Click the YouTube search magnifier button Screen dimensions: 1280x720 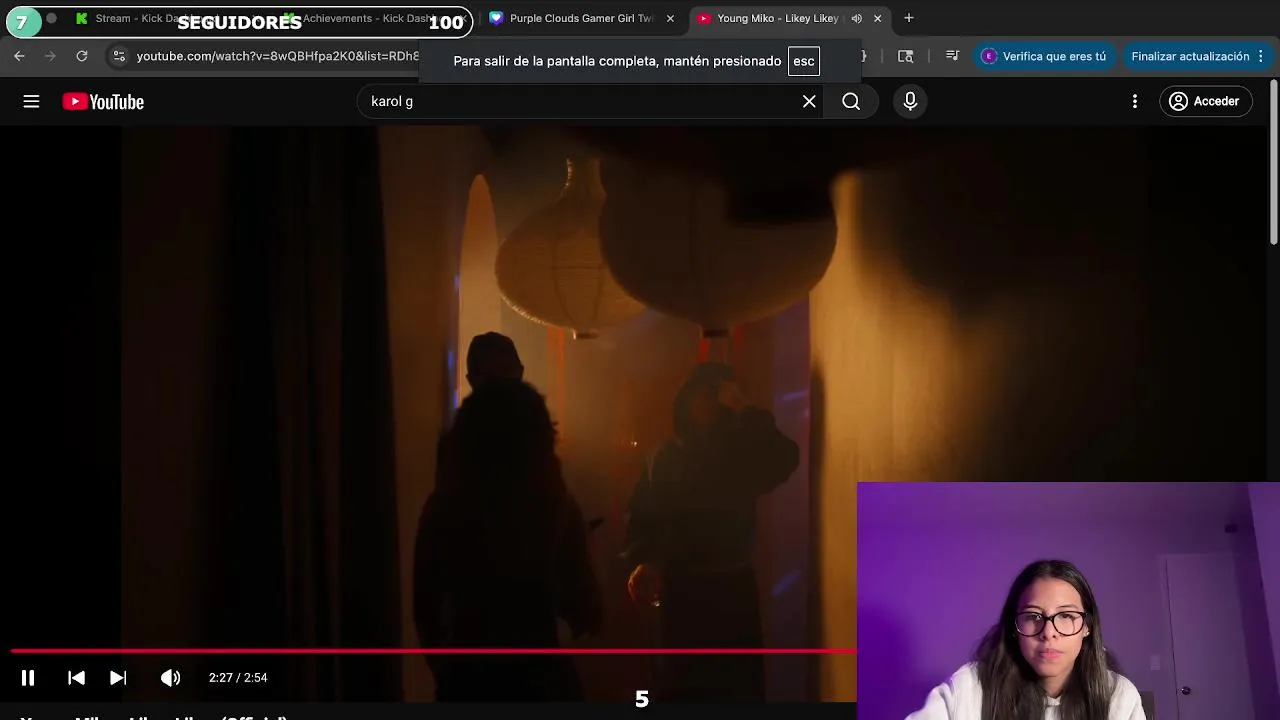pyautogui.click(x=851, y=101)
